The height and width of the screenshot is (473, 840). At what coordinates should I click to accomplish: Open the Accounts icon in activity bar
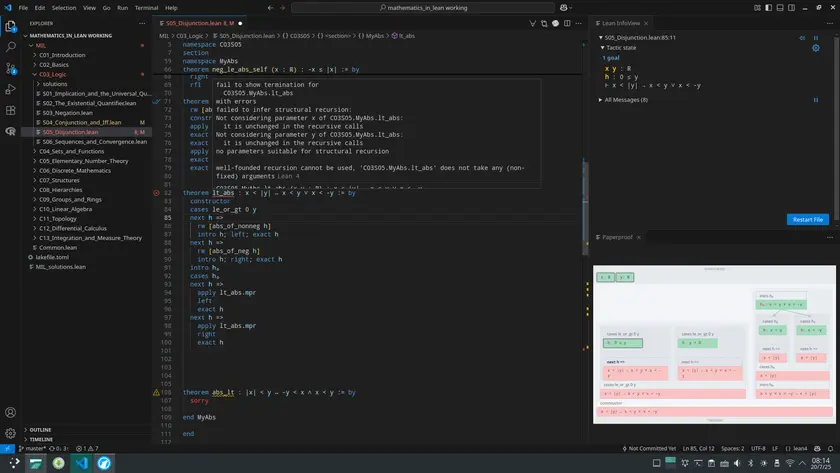(11, 412)
